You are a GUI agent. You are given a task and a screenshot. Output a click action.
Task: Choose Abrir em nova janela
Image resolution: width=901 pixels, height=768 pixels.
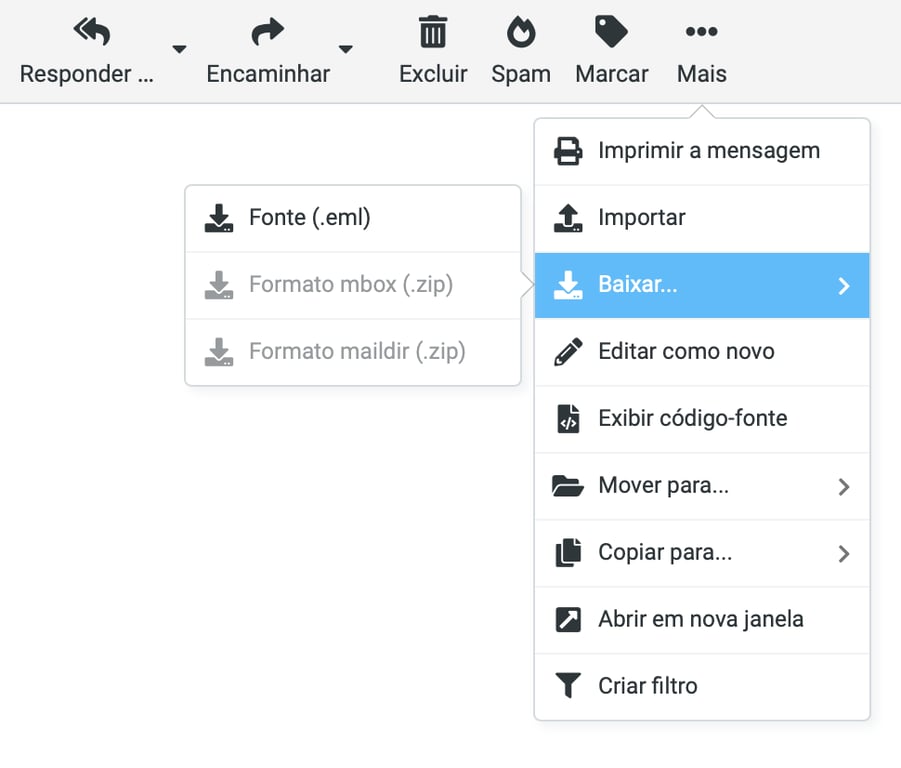pos(702,620)
